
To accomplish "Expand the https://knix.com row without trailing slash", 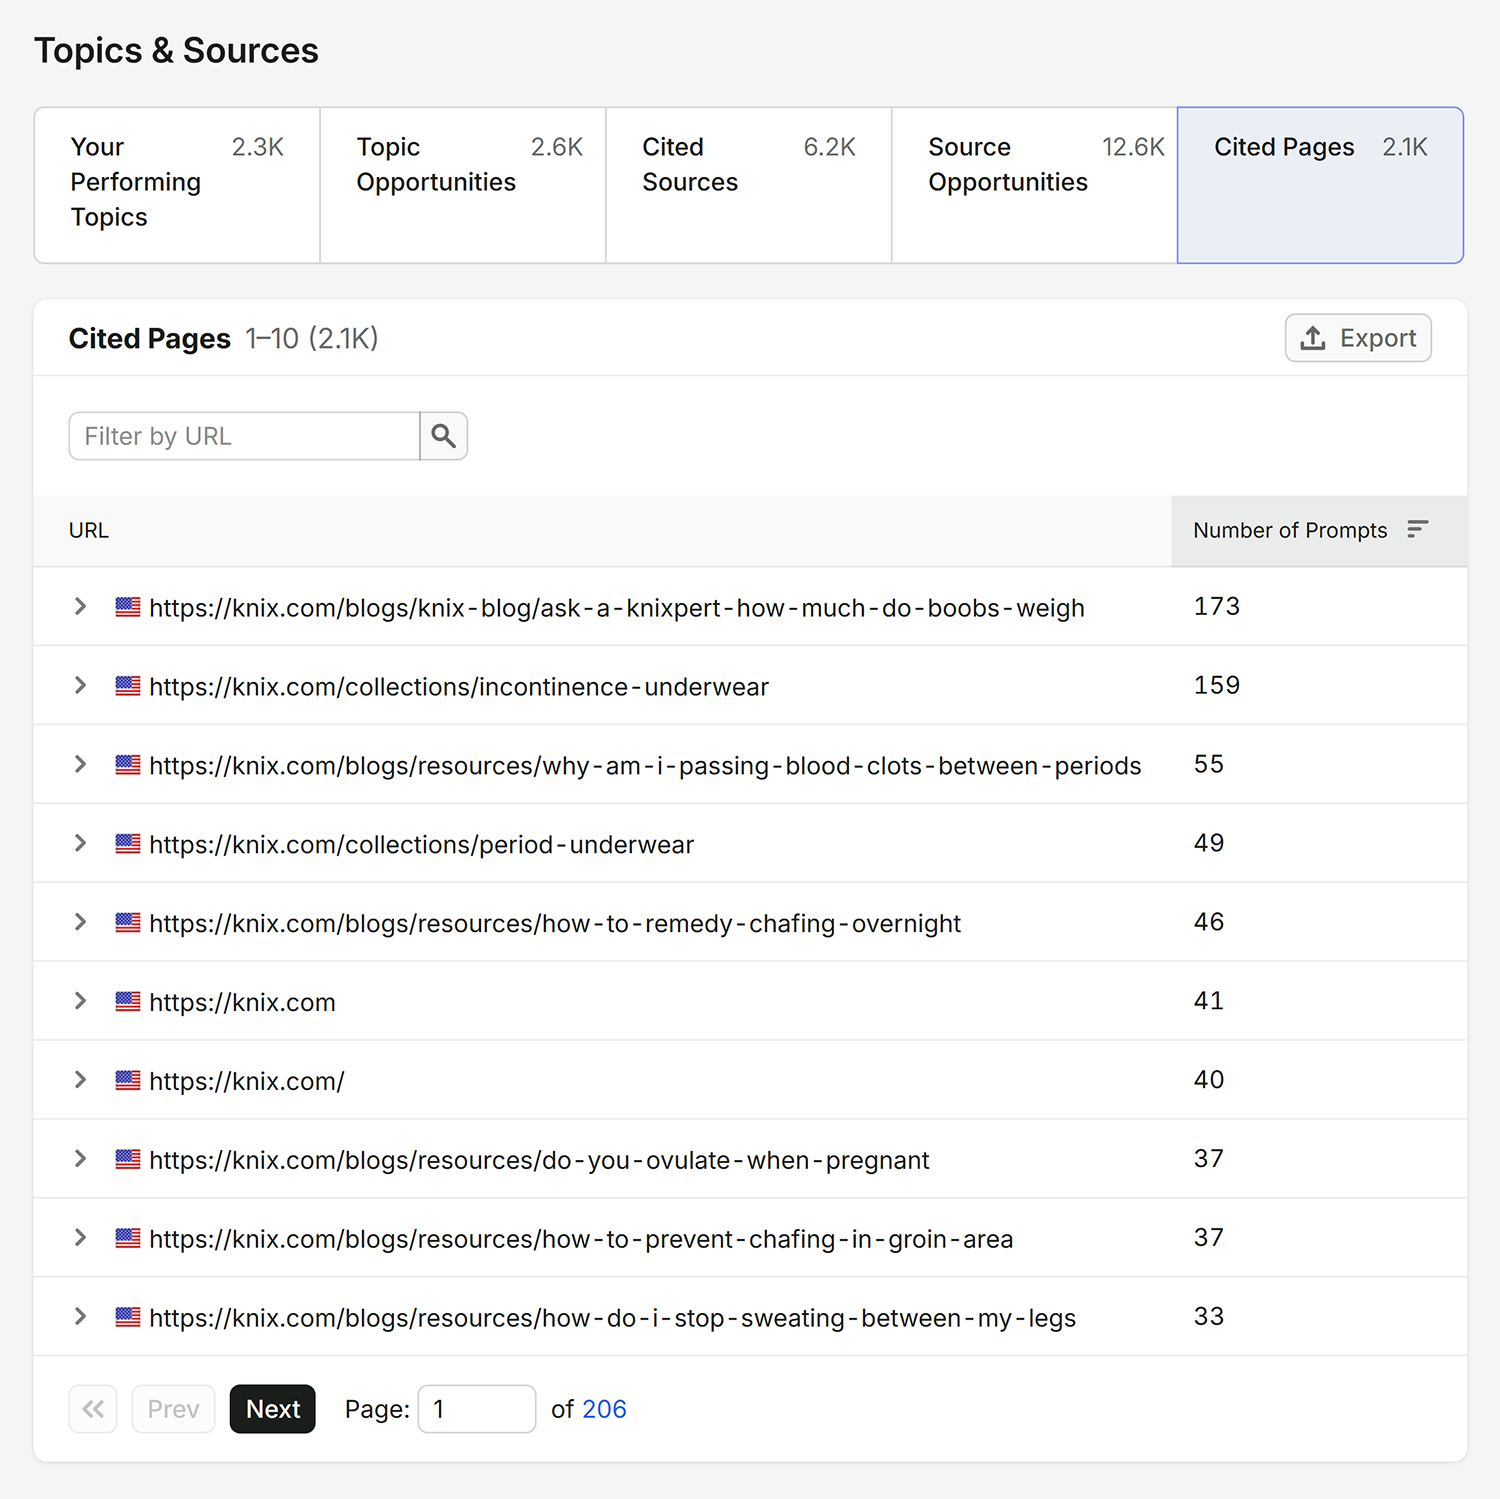I will pyautogui.click(x=80, y=1001).
